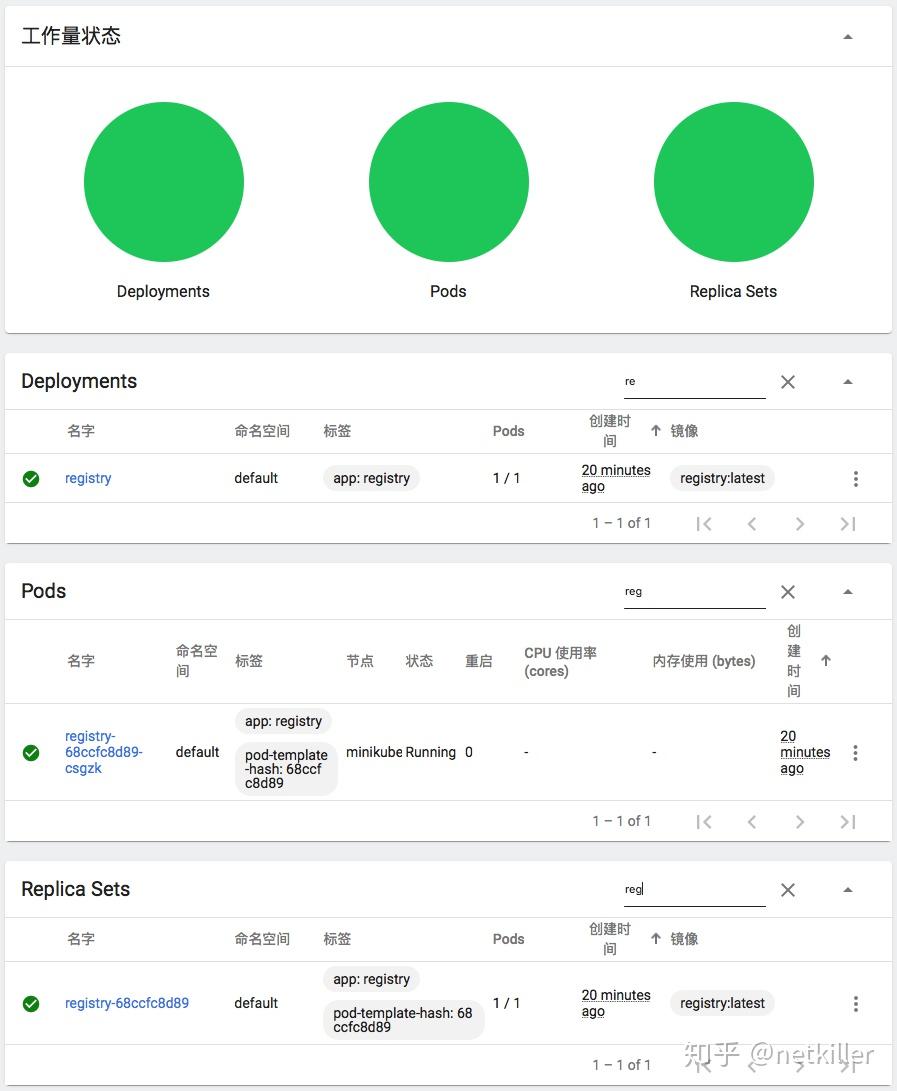Go to next page in Deployments table
Screen dimensions: 897x1091
click(x=799, y=523)
